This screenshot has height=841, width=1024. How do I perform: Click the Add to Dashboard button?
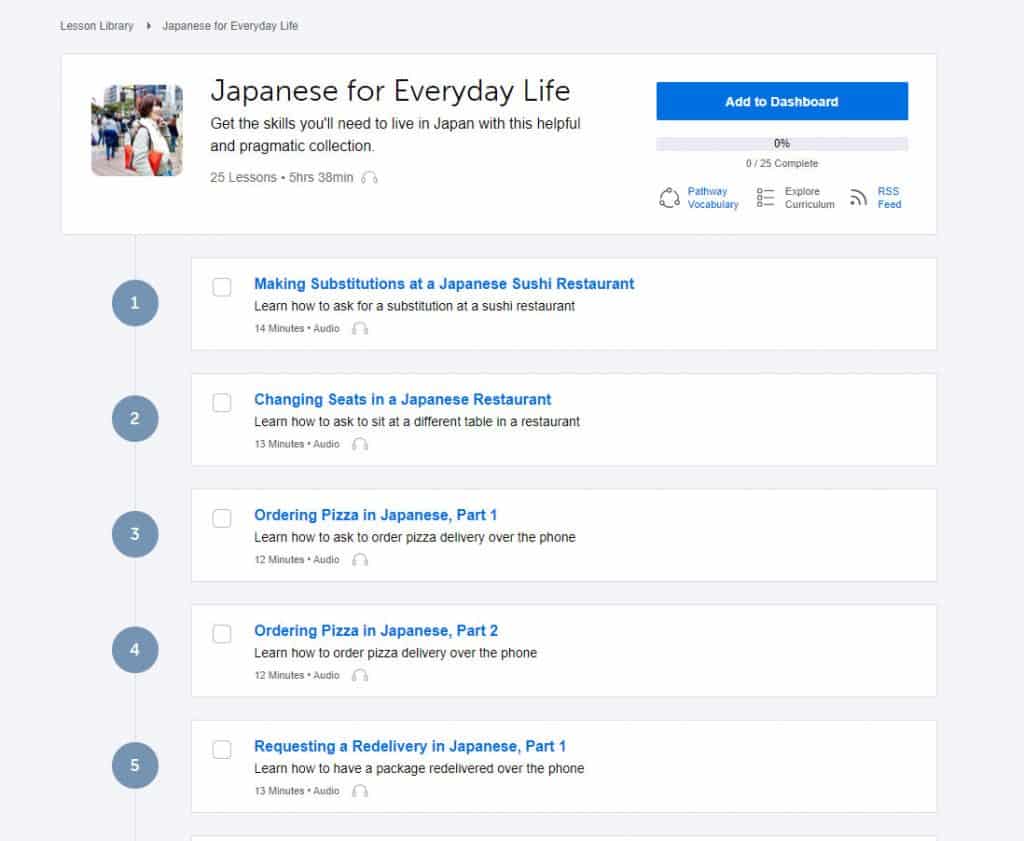(x=781, y=101)
